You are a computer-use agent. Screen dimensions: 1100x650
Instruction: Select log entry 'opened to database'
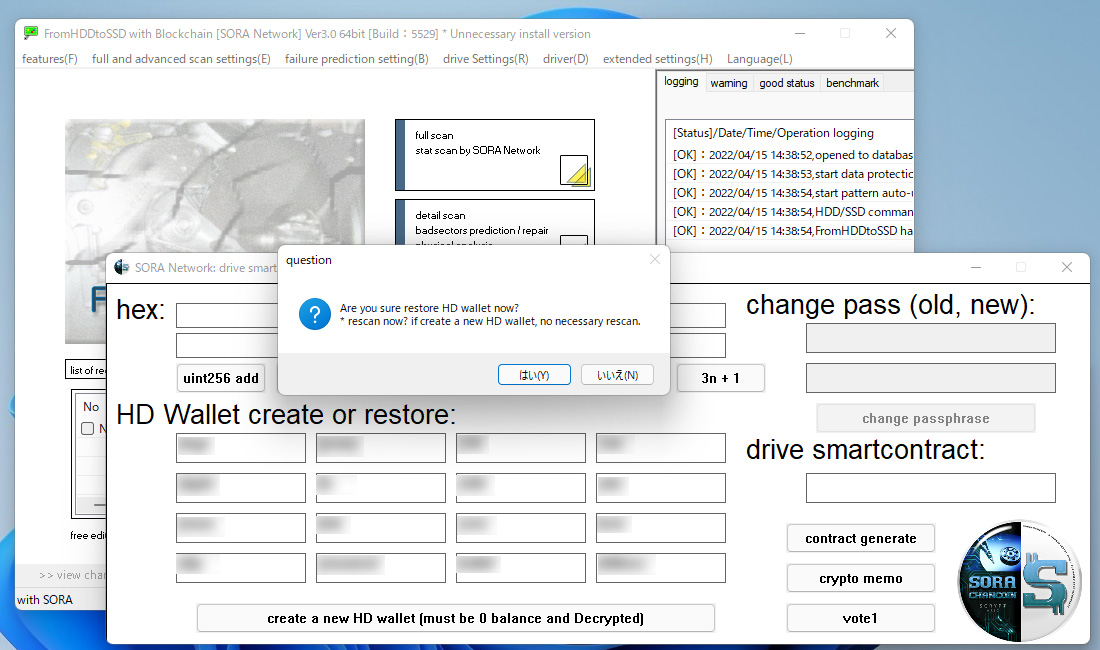(793, 155)
